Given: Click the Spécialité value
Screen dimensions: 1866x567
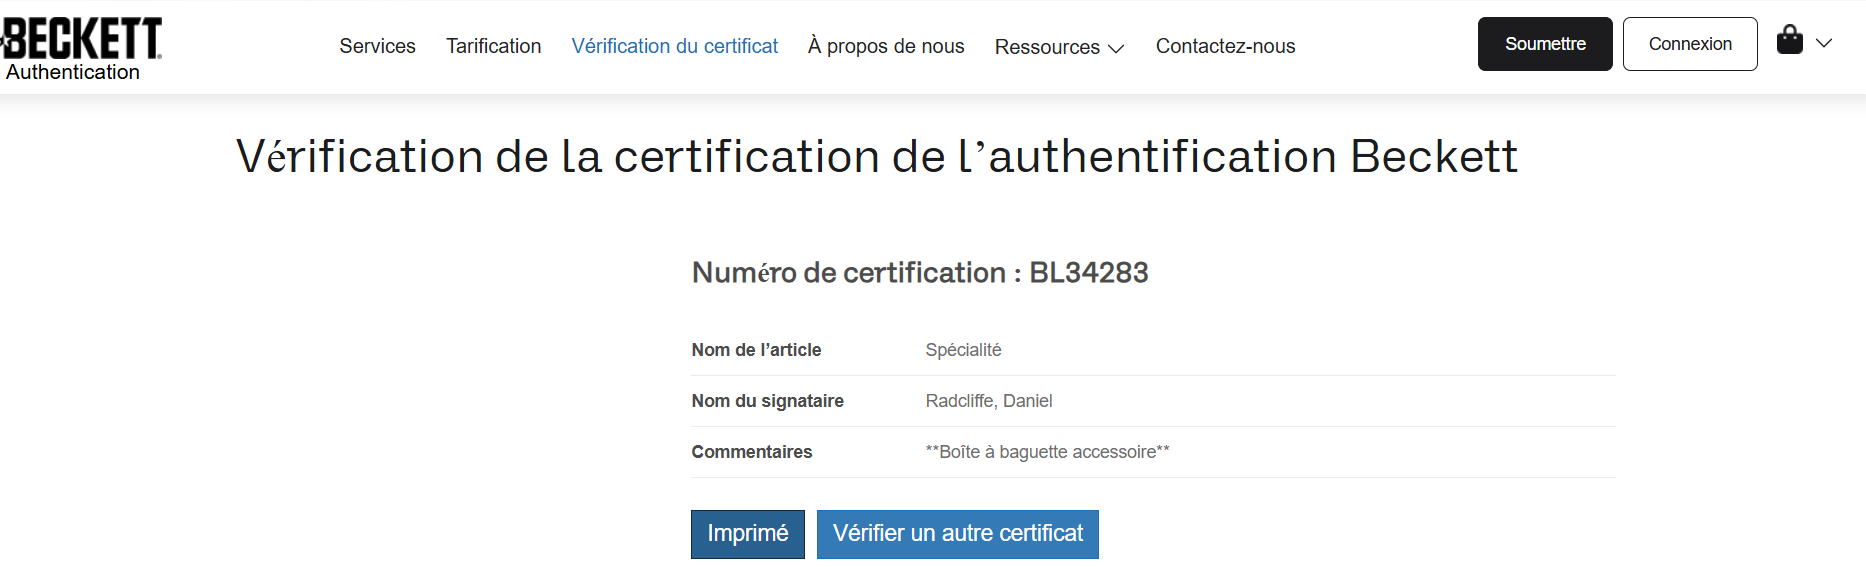Looking at the screenshot, I should tap(963, 350).
